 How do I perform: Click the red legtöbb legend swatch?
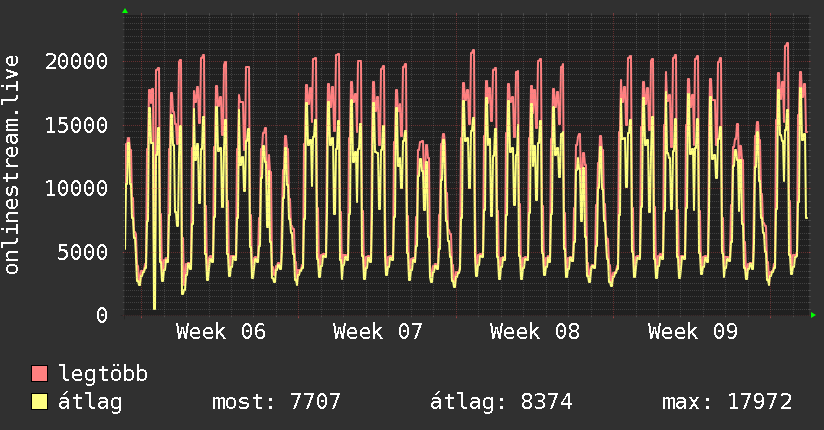(x=40, y=374)
